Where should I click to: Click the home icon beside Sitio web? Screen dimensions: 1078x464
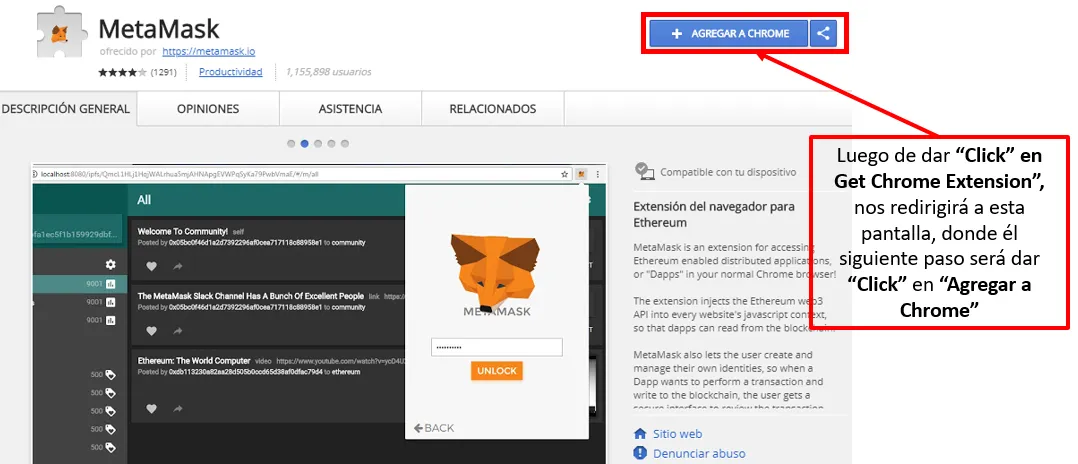640,434
